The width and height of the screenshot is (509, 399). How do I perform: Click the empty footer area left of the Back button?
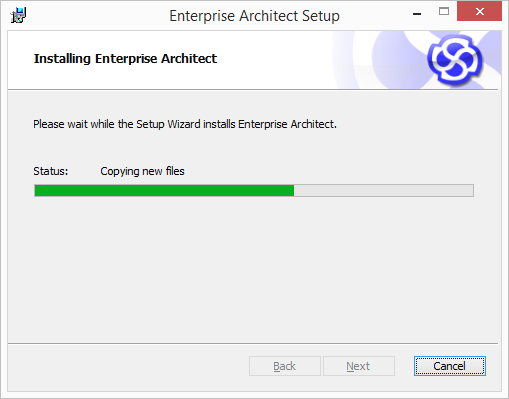pyautogui.click(x=128, y=366)
